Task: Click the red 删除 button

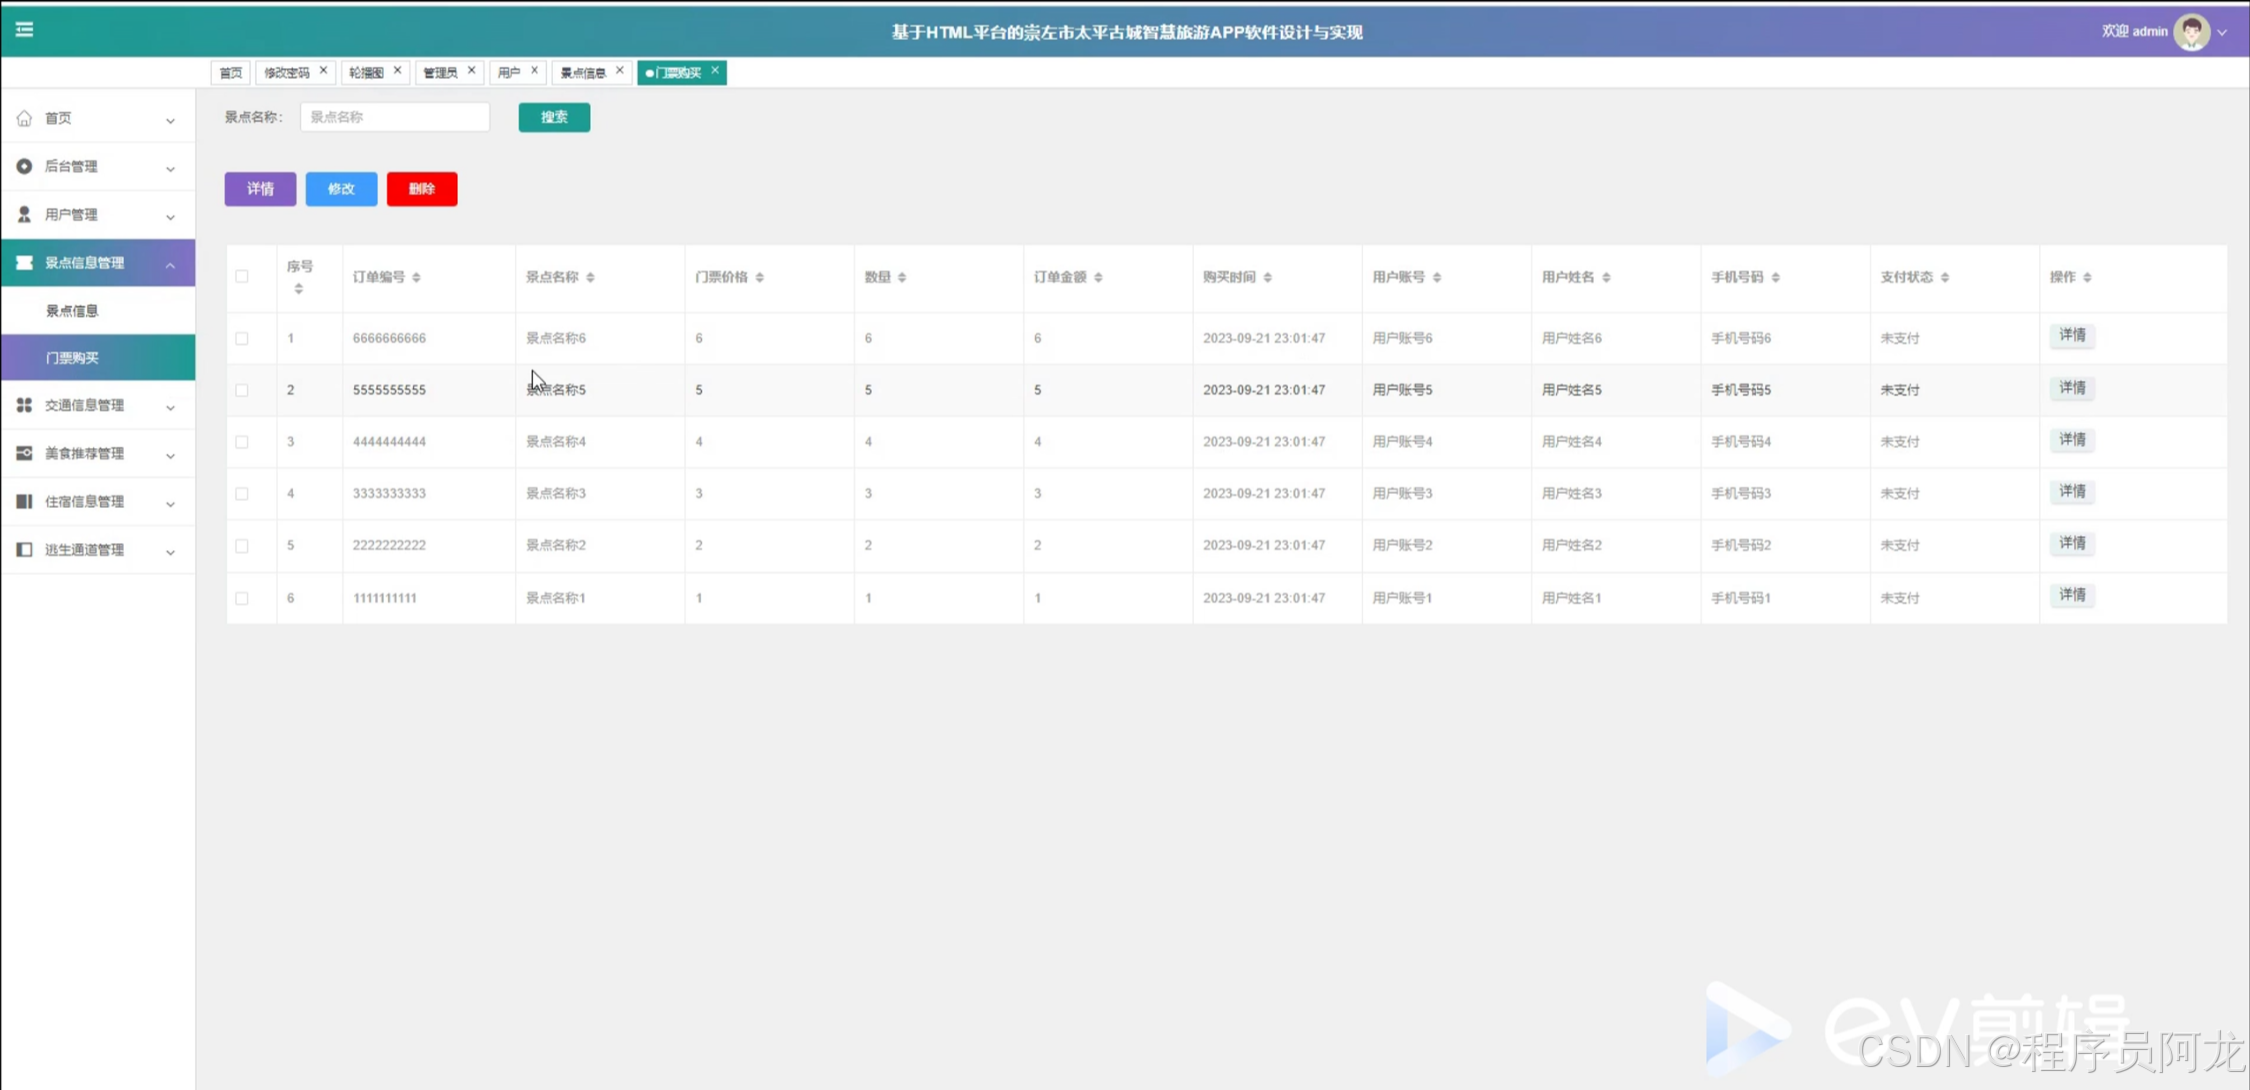Action: [x=421, y=189]
